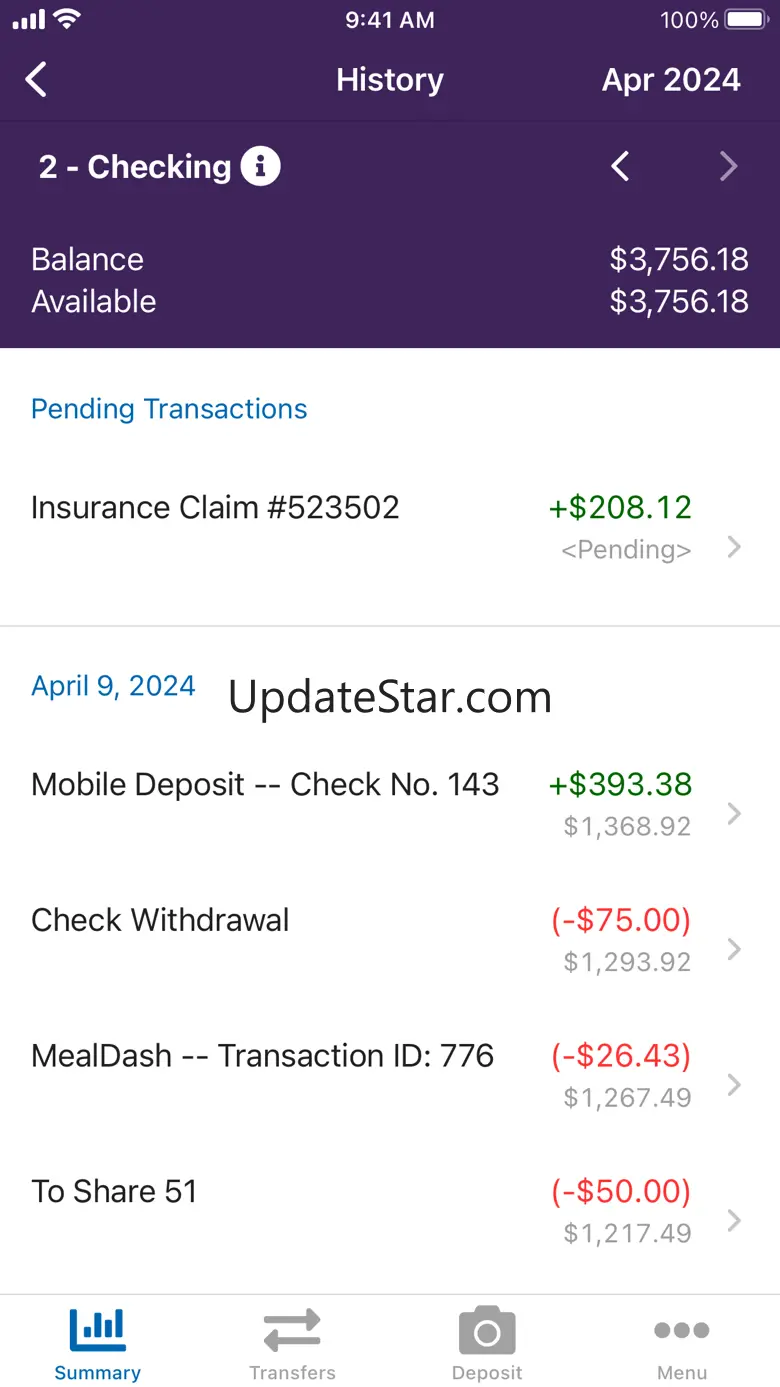Open the Transfers arrows icon
Image resolution: width=780 pixels, height=1387 pixels.
point(292,1331)
